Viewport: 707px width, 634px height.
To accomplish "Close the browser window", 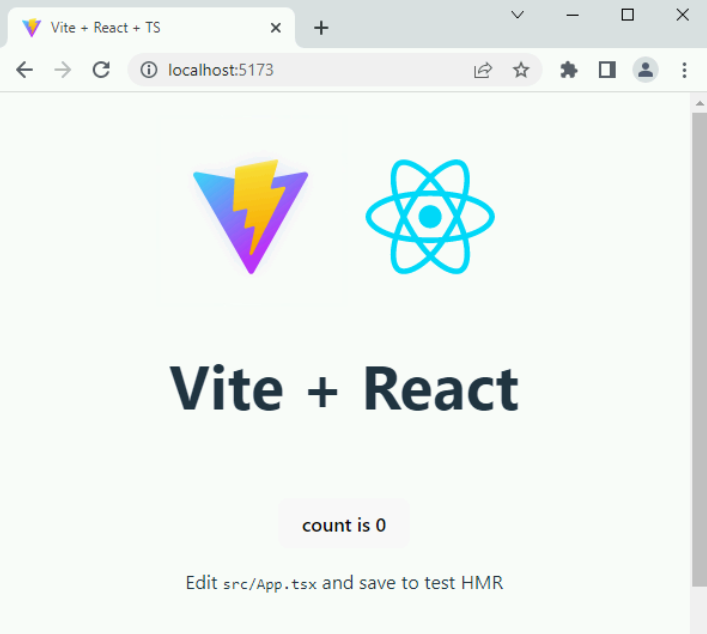I will click(682, 15).
